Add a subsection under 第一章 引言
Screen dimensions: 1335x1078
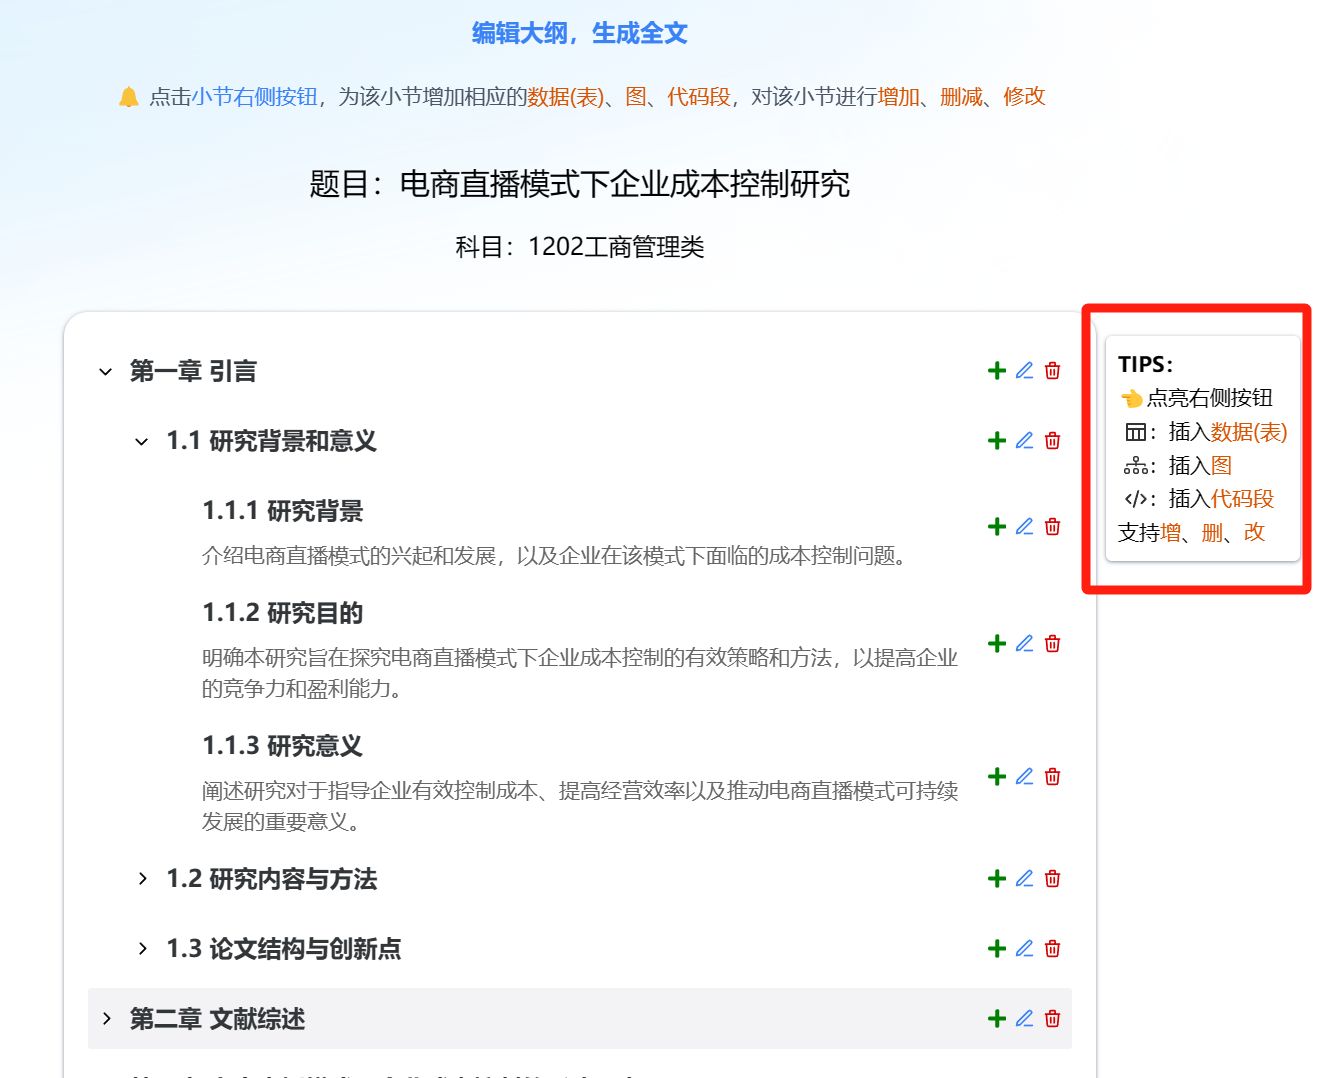(x=996, y=371)
